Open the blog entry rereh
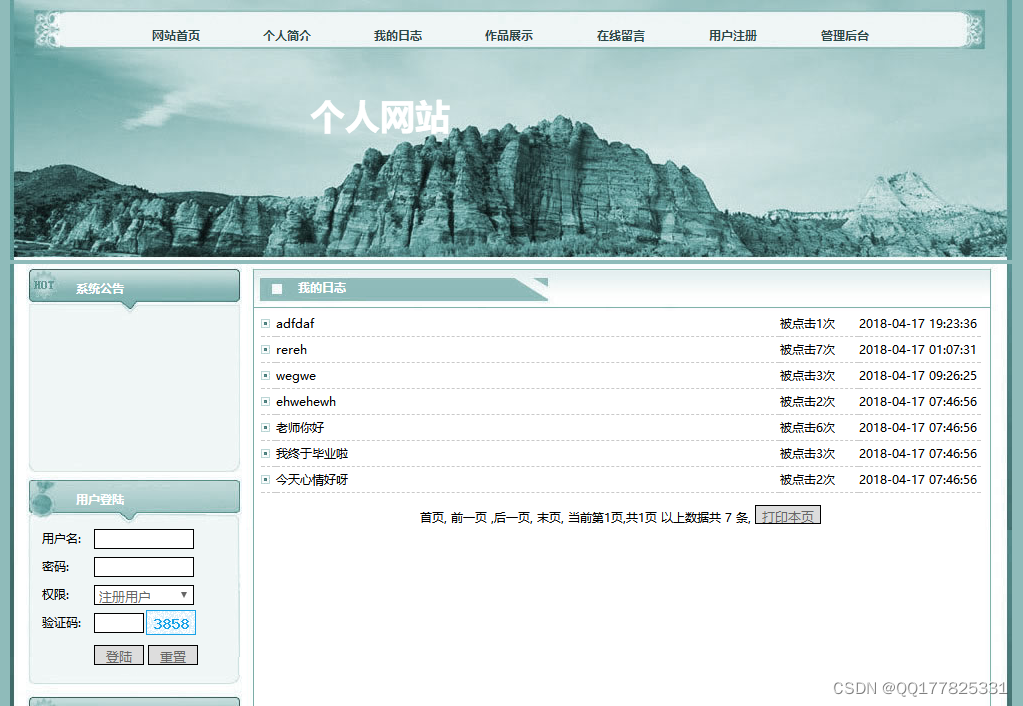The image size is (1023, 706). click(x=291, y=349)
